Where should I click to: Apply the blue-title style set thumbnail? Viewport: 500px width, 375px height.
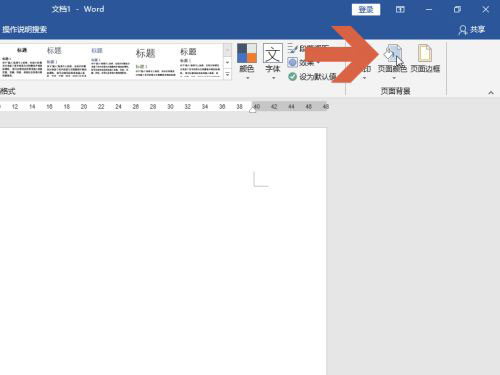click(110, 62)
